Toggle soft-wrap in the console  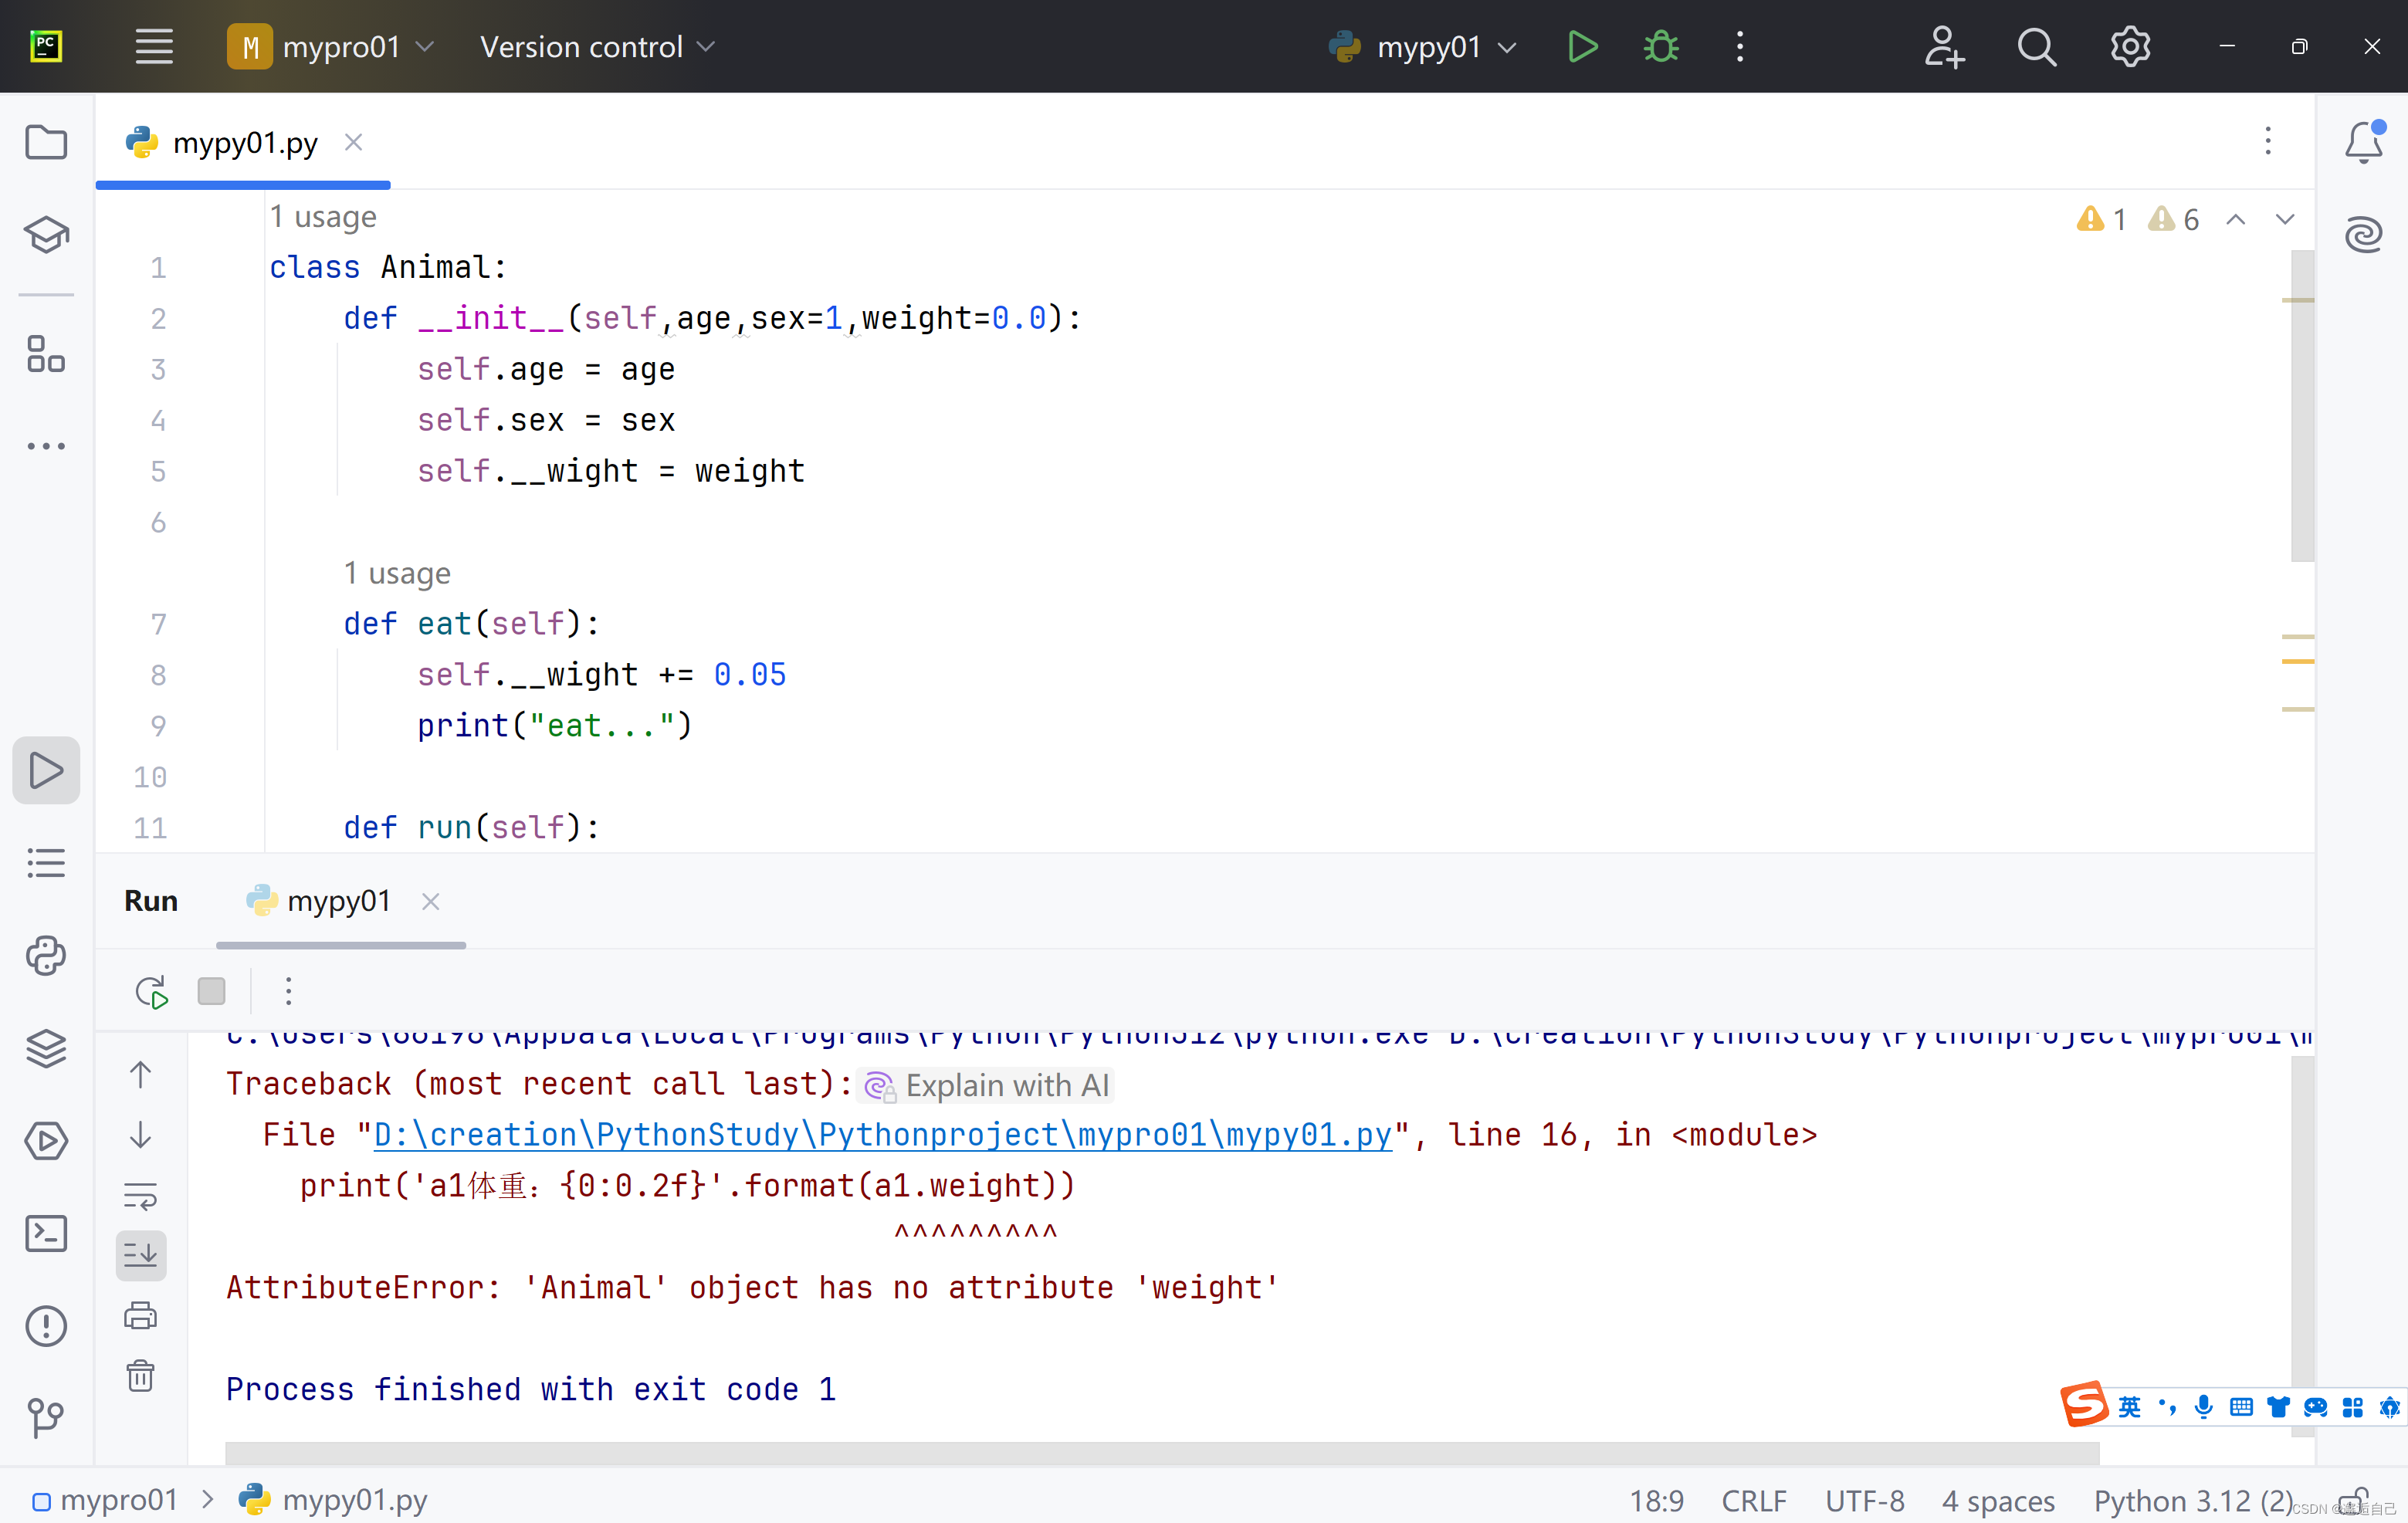click(141, 1196)
